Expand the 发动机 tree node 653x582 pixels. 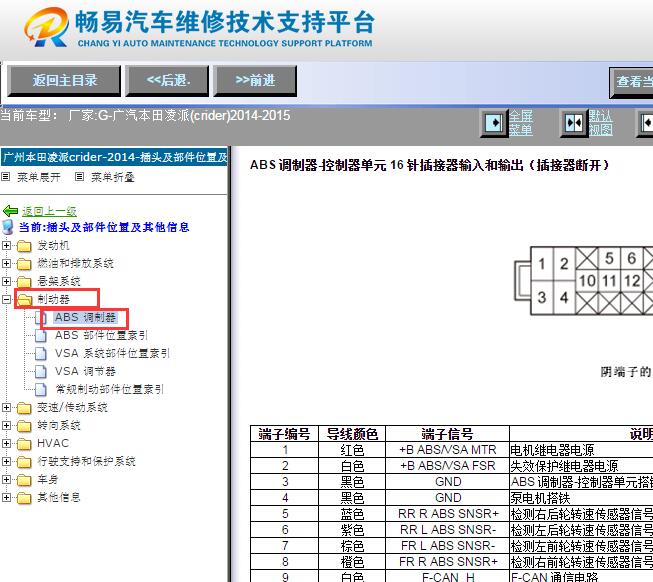click(x=6, y=245)
